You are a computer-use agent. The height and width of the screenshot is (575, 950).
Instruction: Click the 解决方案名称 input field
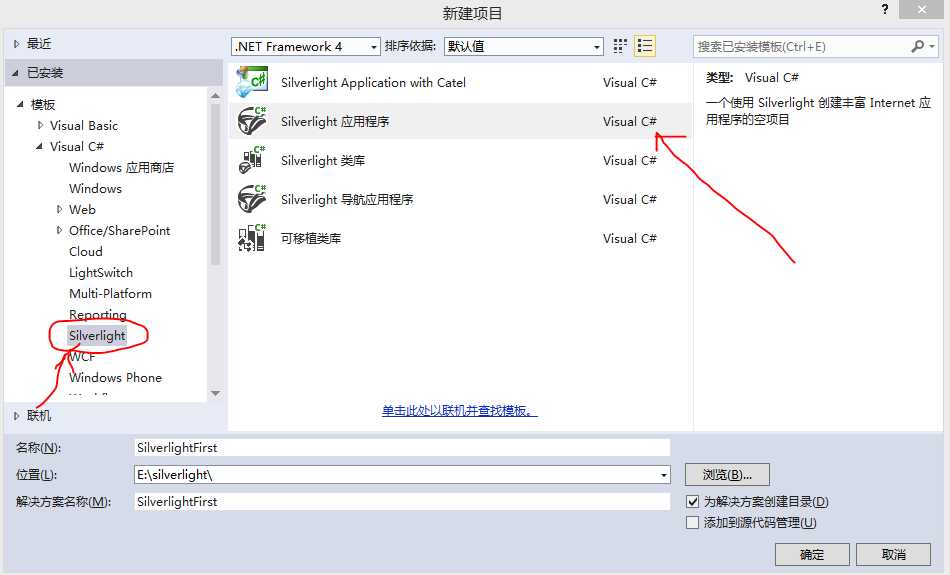click(402, 502)
